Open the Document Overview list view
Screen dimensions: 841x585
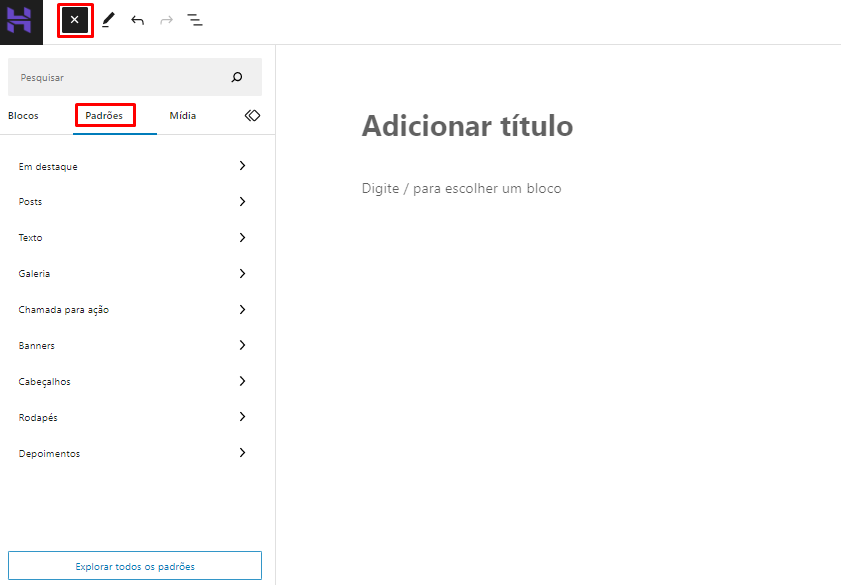tap(195, 20)
